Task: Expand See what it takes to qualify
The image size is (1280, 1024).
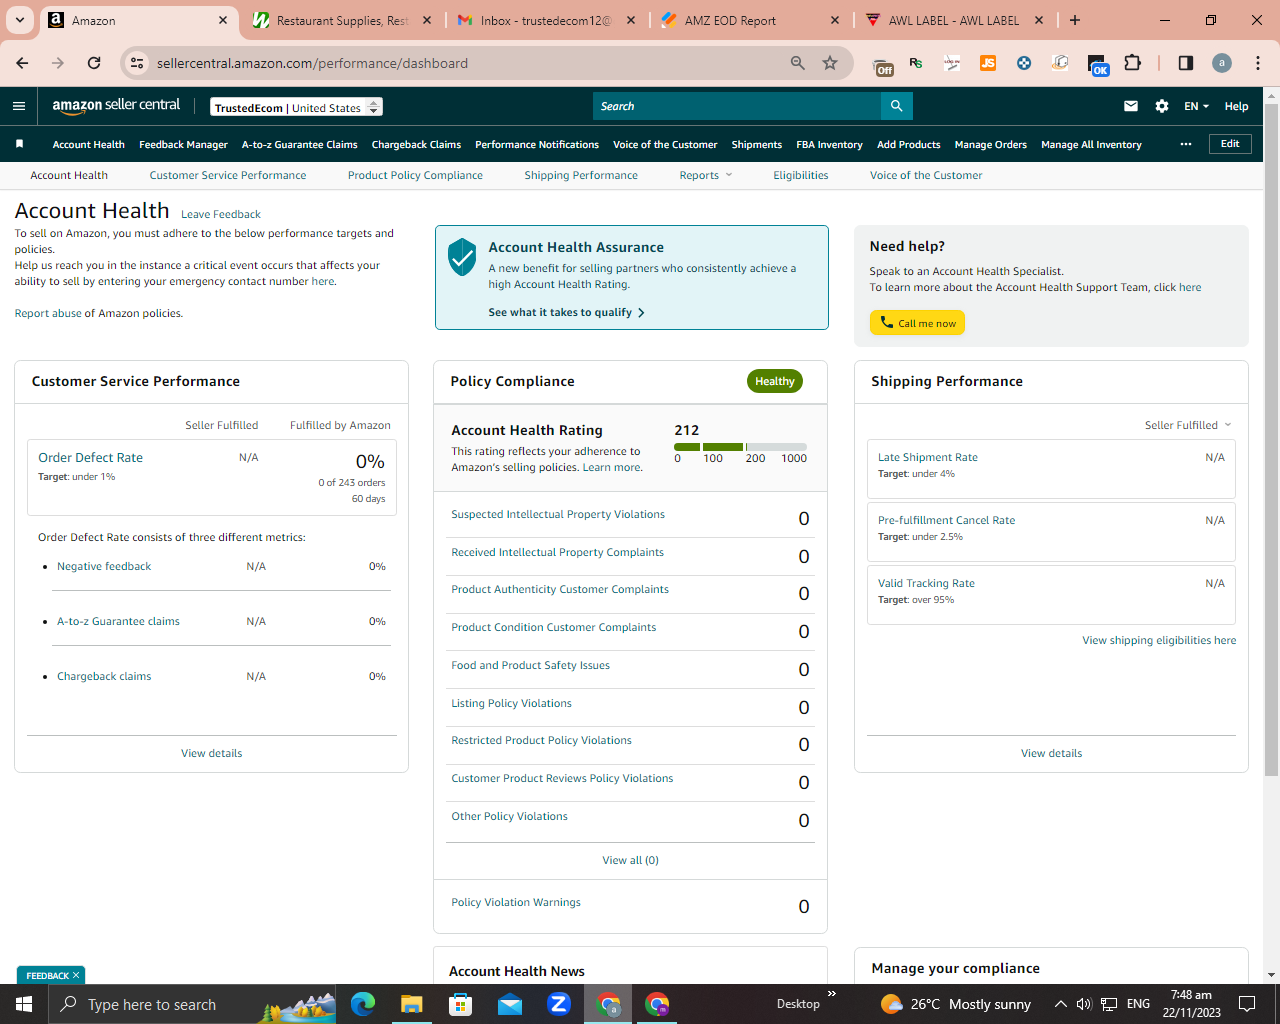Action: tap(566, 312)
